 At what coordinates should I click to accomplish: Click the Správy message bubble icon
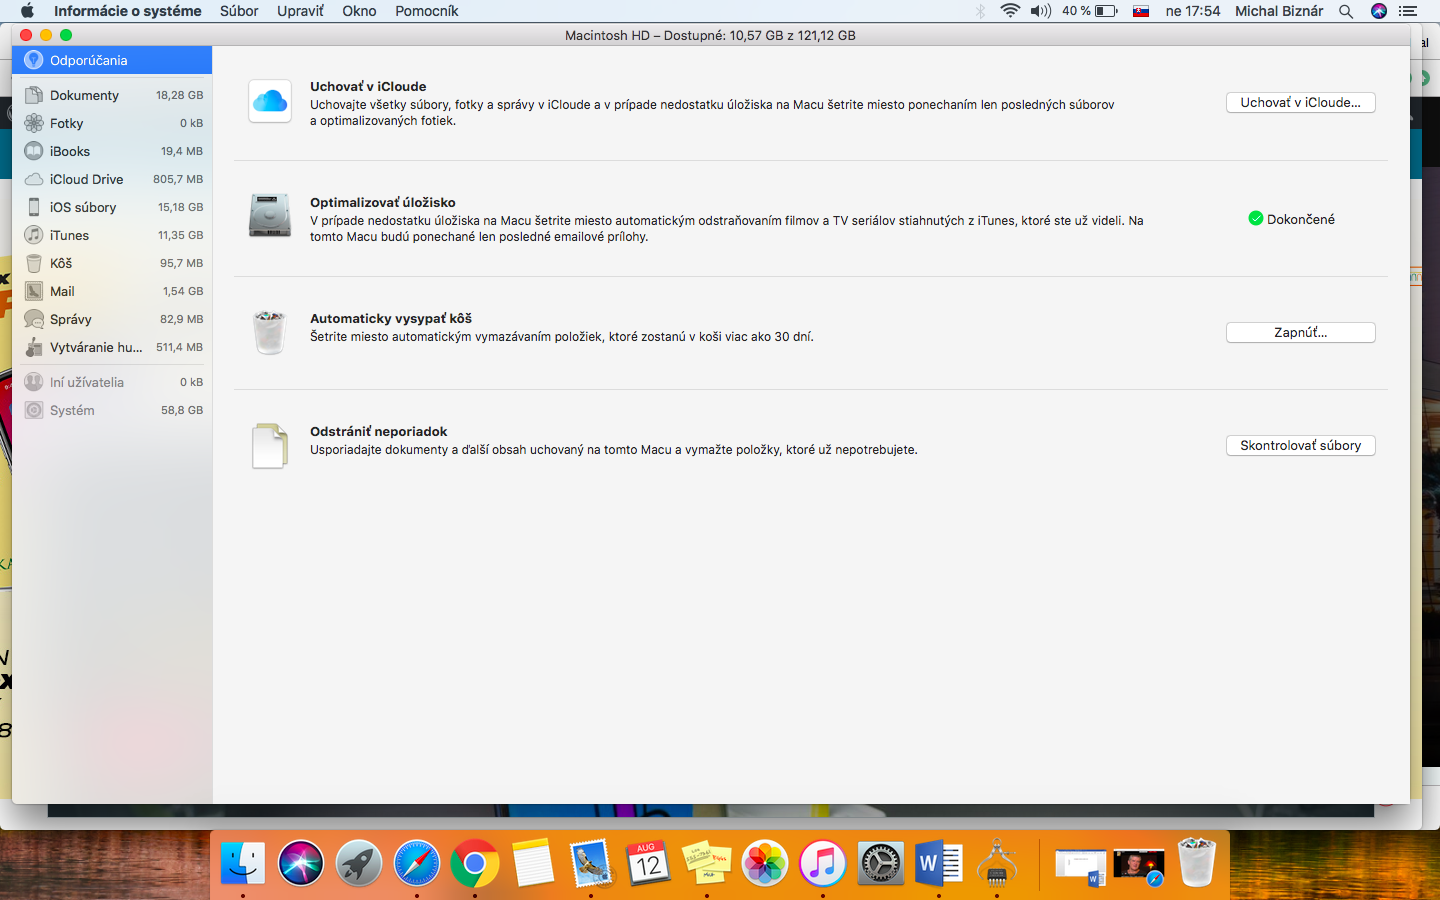[x=34, y=319]
